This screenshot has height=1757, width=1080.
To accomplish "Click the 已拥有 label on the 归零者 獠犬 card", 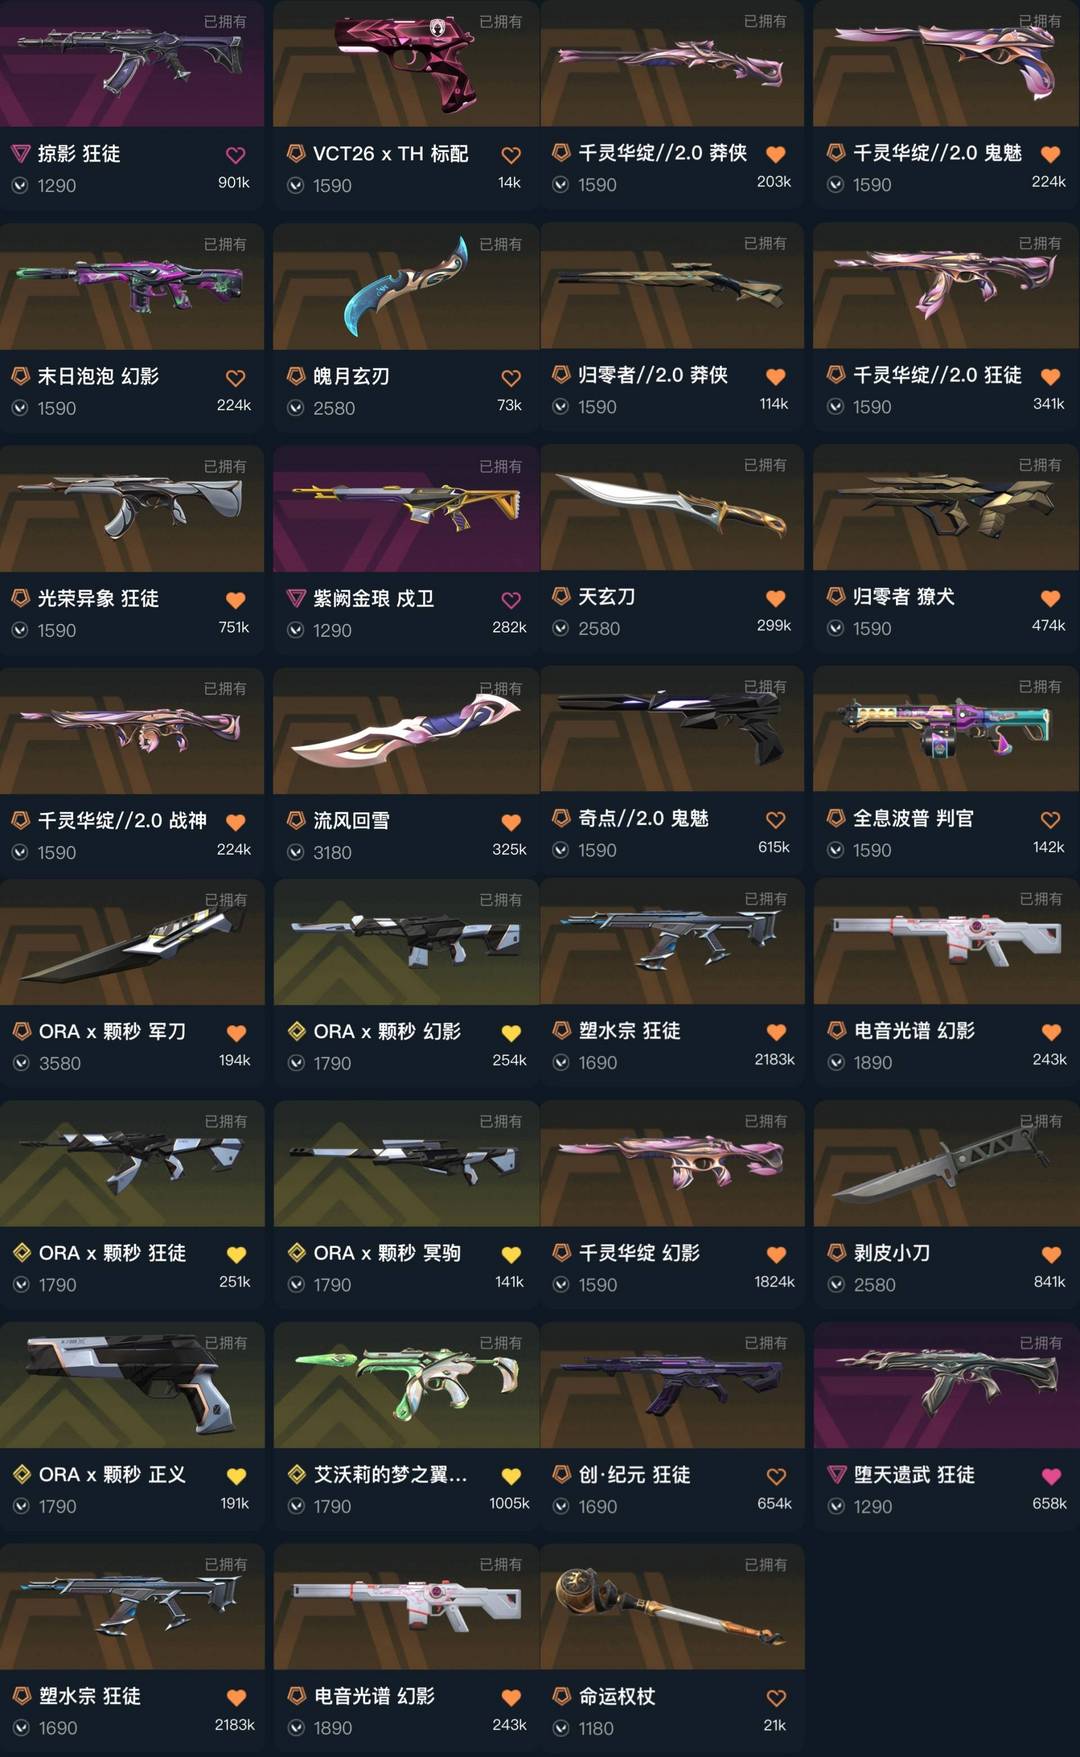I will [x=1040, y=465].
